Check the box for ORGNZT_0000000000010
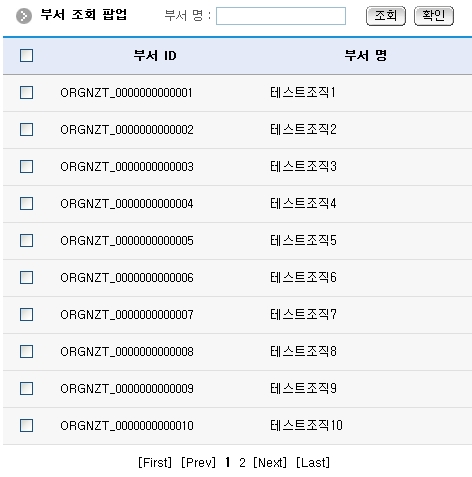 [26, 425]
